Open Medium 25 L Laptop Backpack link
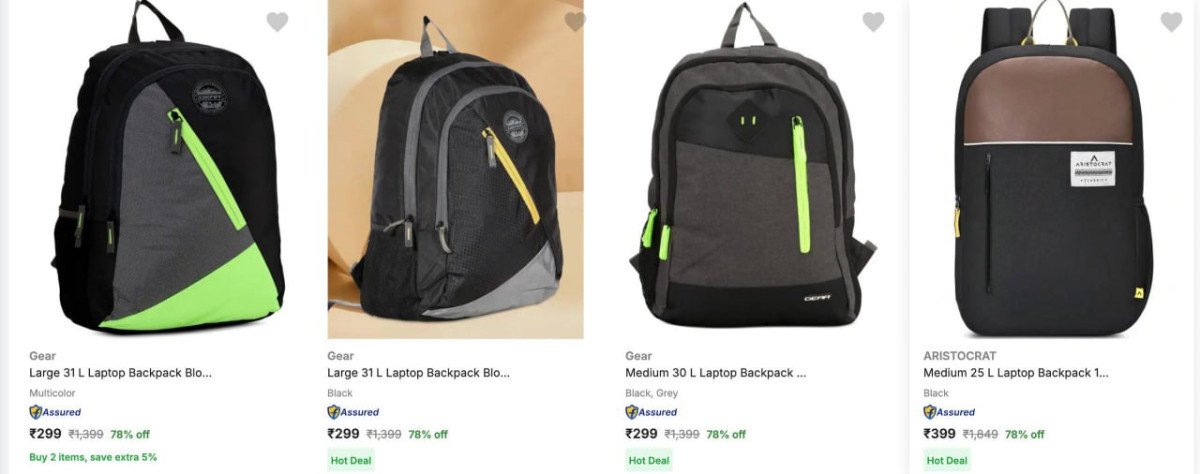Image resolution: width=1200 pixels, height=474 pixels. (1016, 373)
